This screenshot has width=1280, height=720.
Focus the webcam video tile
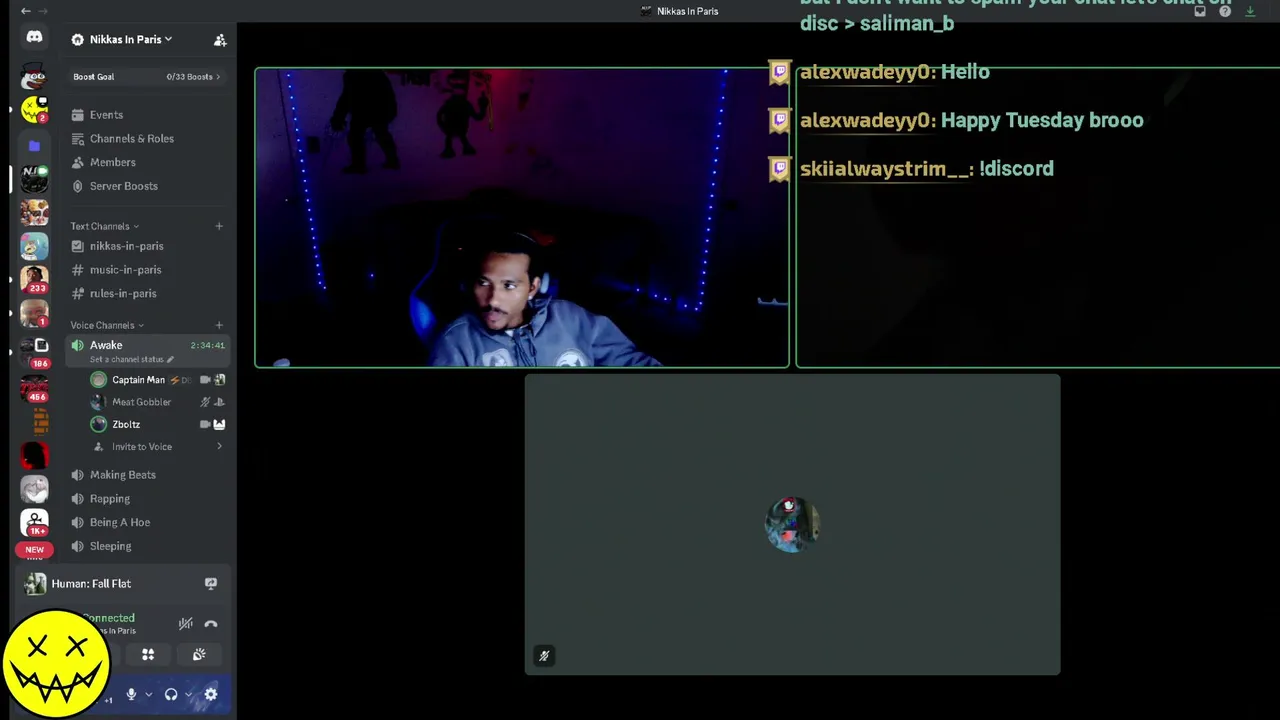(x=522, y=218)
